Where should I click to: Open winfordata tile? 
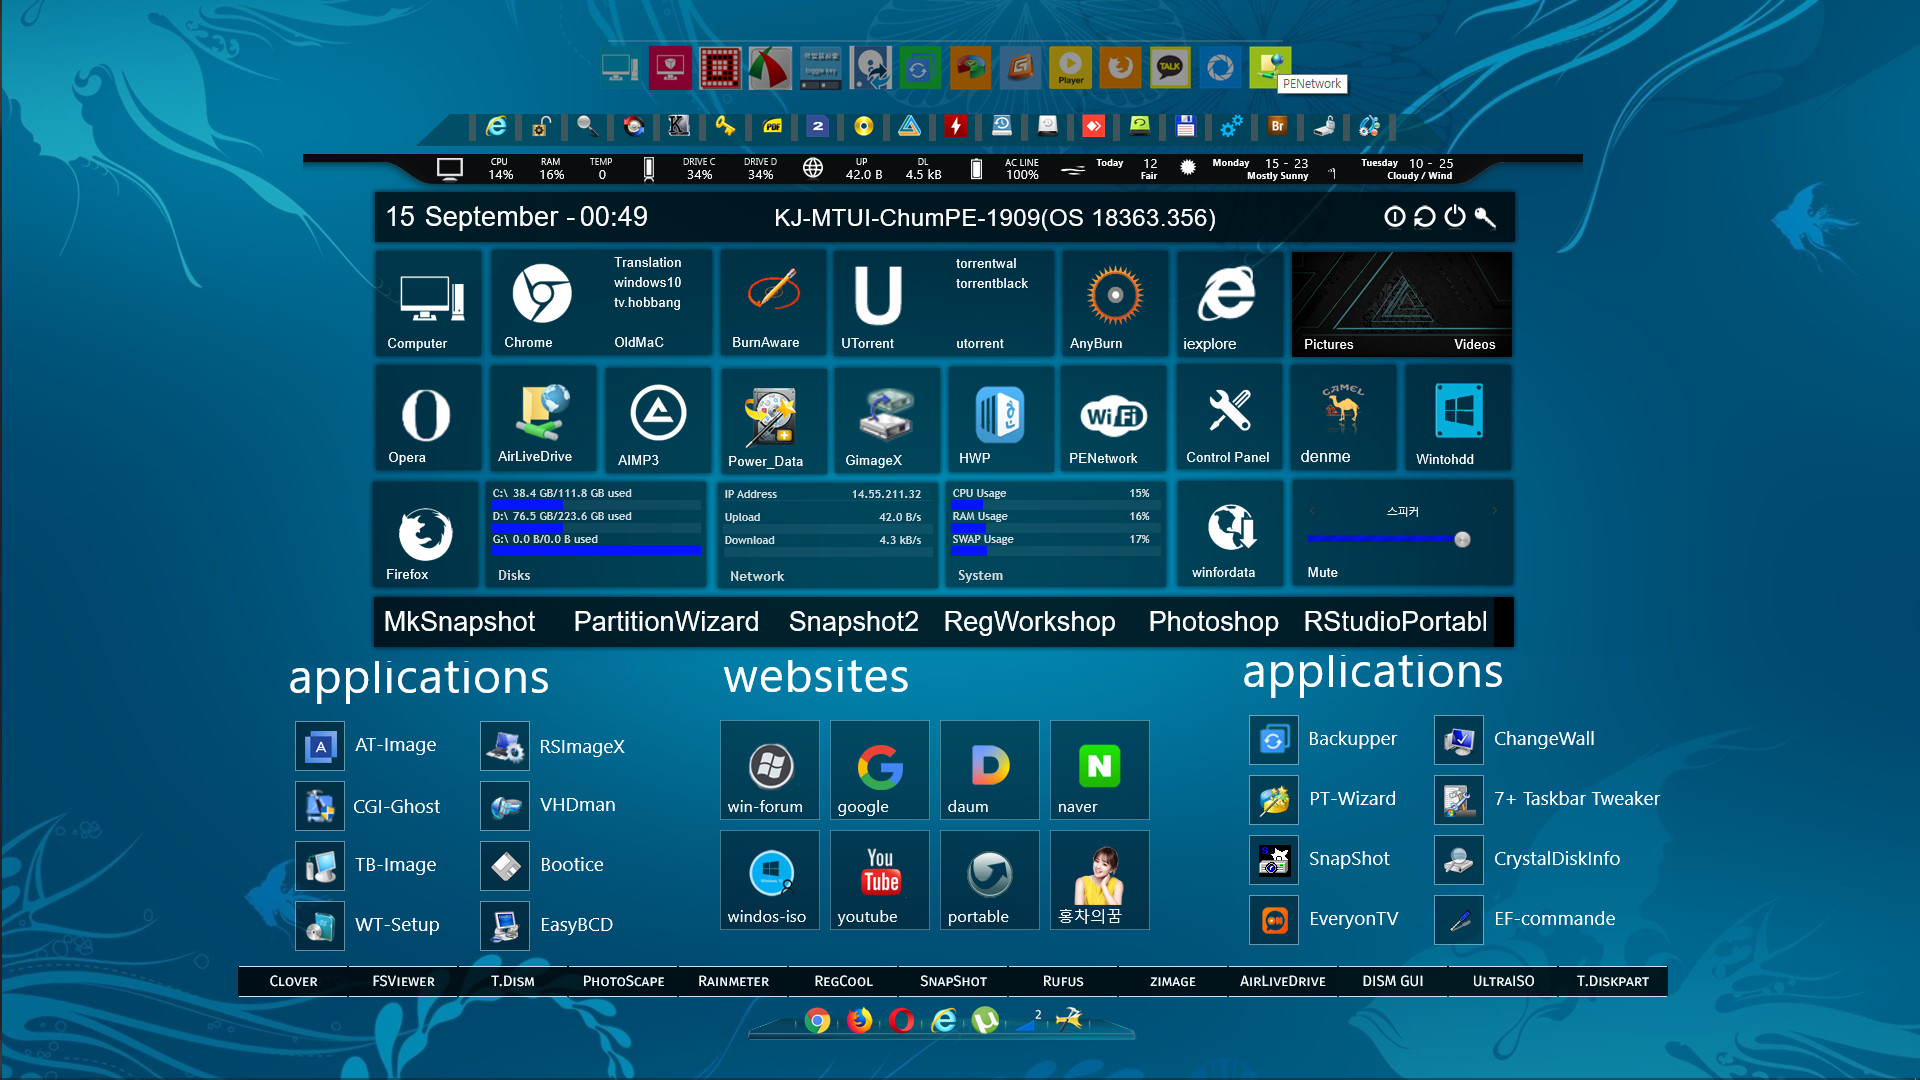coord(1229,534)
